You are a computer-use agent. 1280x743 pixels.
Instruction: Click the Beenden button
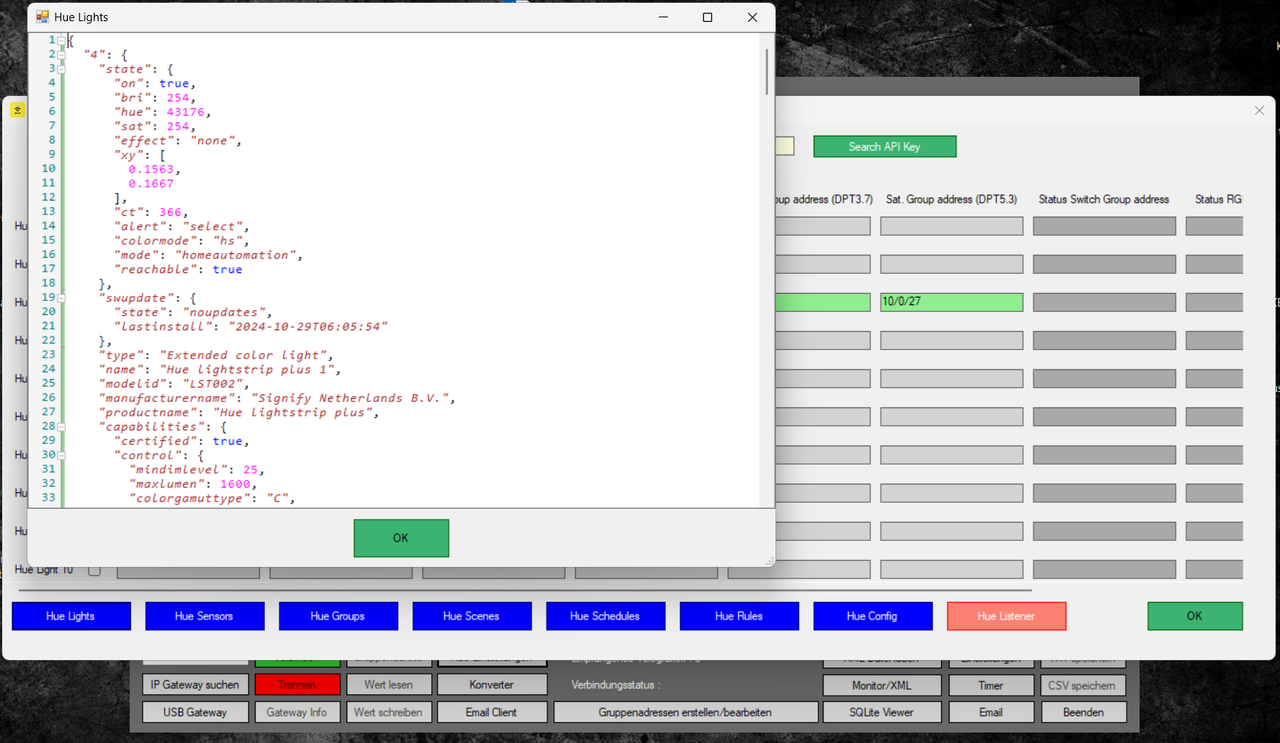[1083, 713]
